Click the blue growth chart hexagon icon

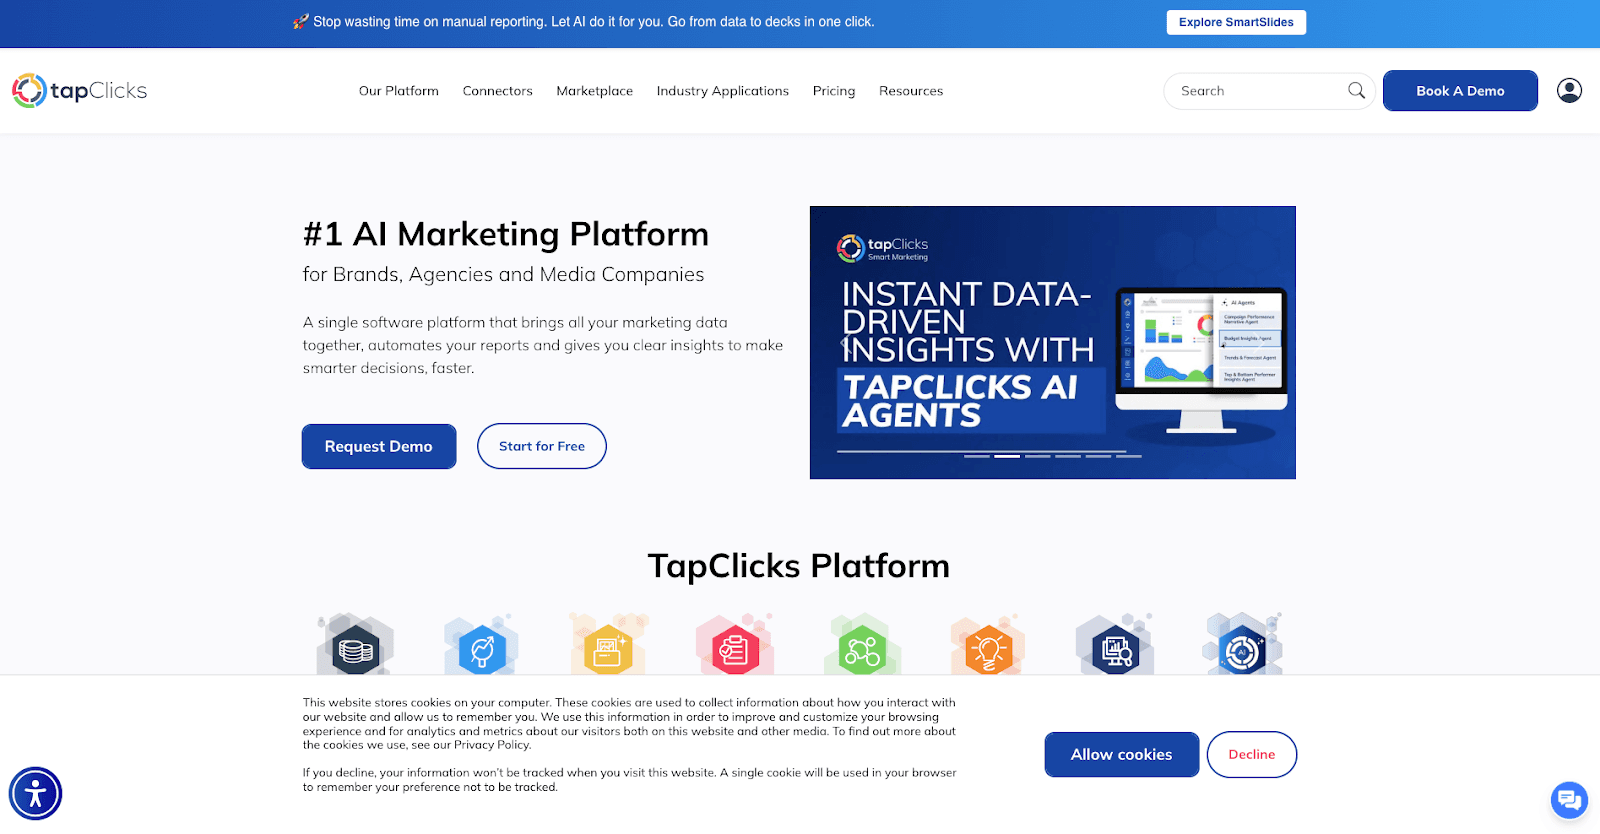(481, 648)
